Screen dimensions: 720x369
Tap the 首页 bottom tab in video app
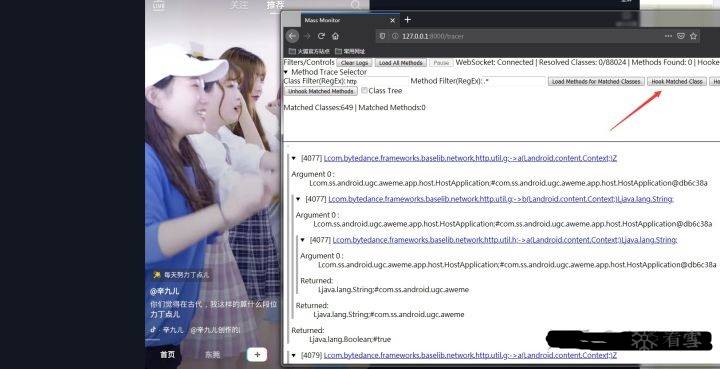(167, 355)
